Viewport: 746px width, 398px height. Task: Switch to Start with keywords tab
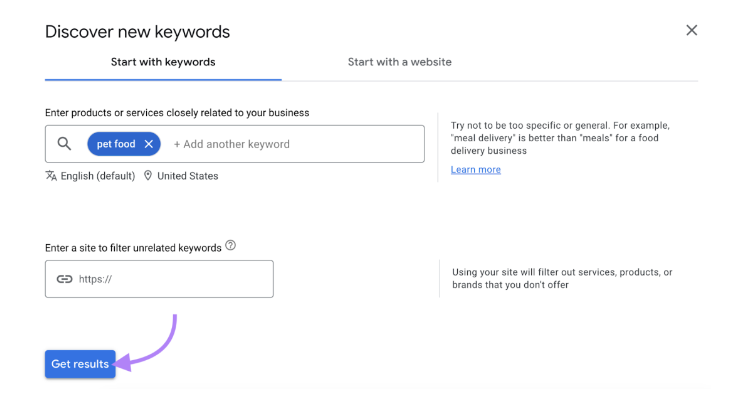pos(163,62)
